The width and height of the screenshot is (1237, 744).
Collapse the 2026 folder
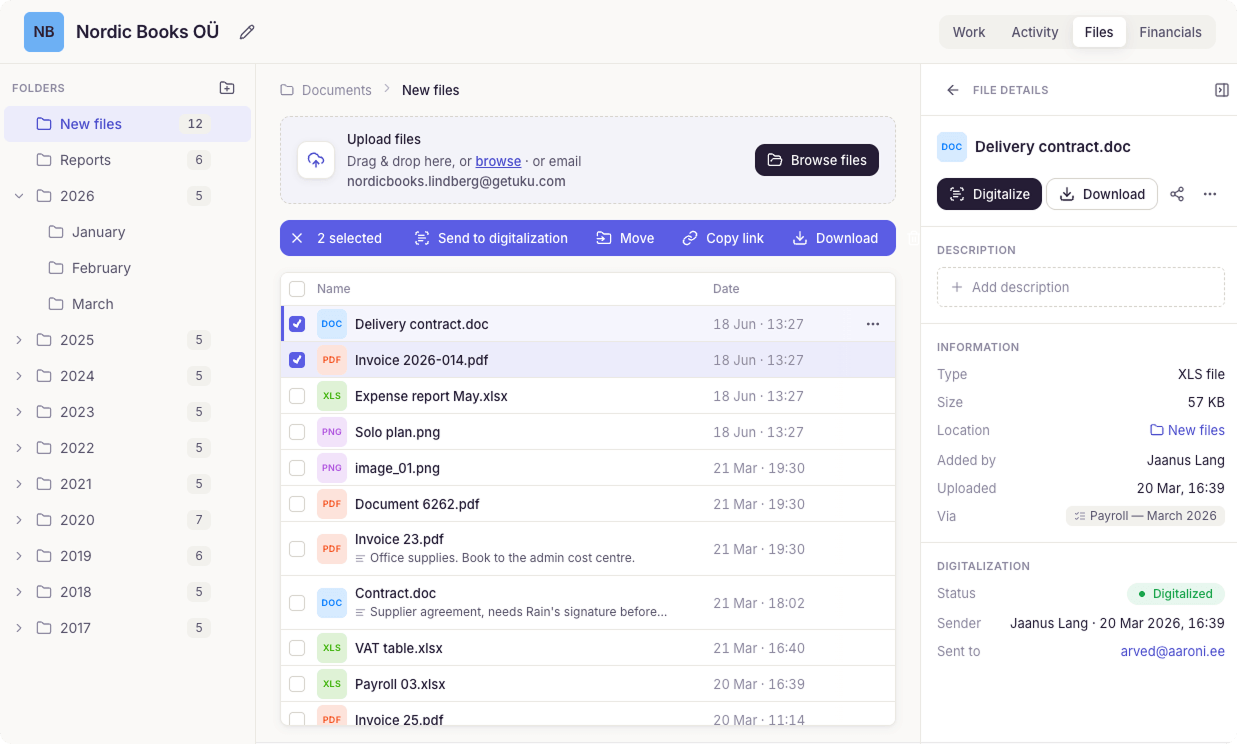click(19, 196)
